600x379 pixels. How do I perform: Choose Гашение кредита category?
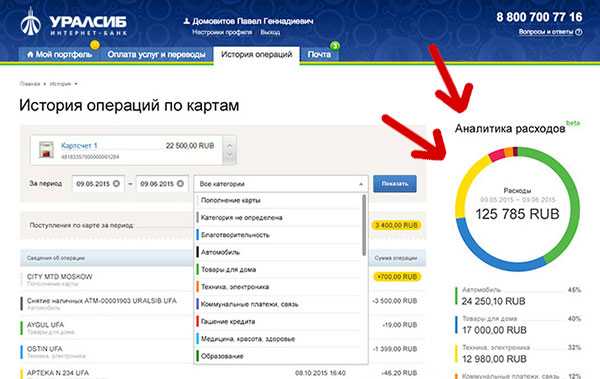coord(278,322)
